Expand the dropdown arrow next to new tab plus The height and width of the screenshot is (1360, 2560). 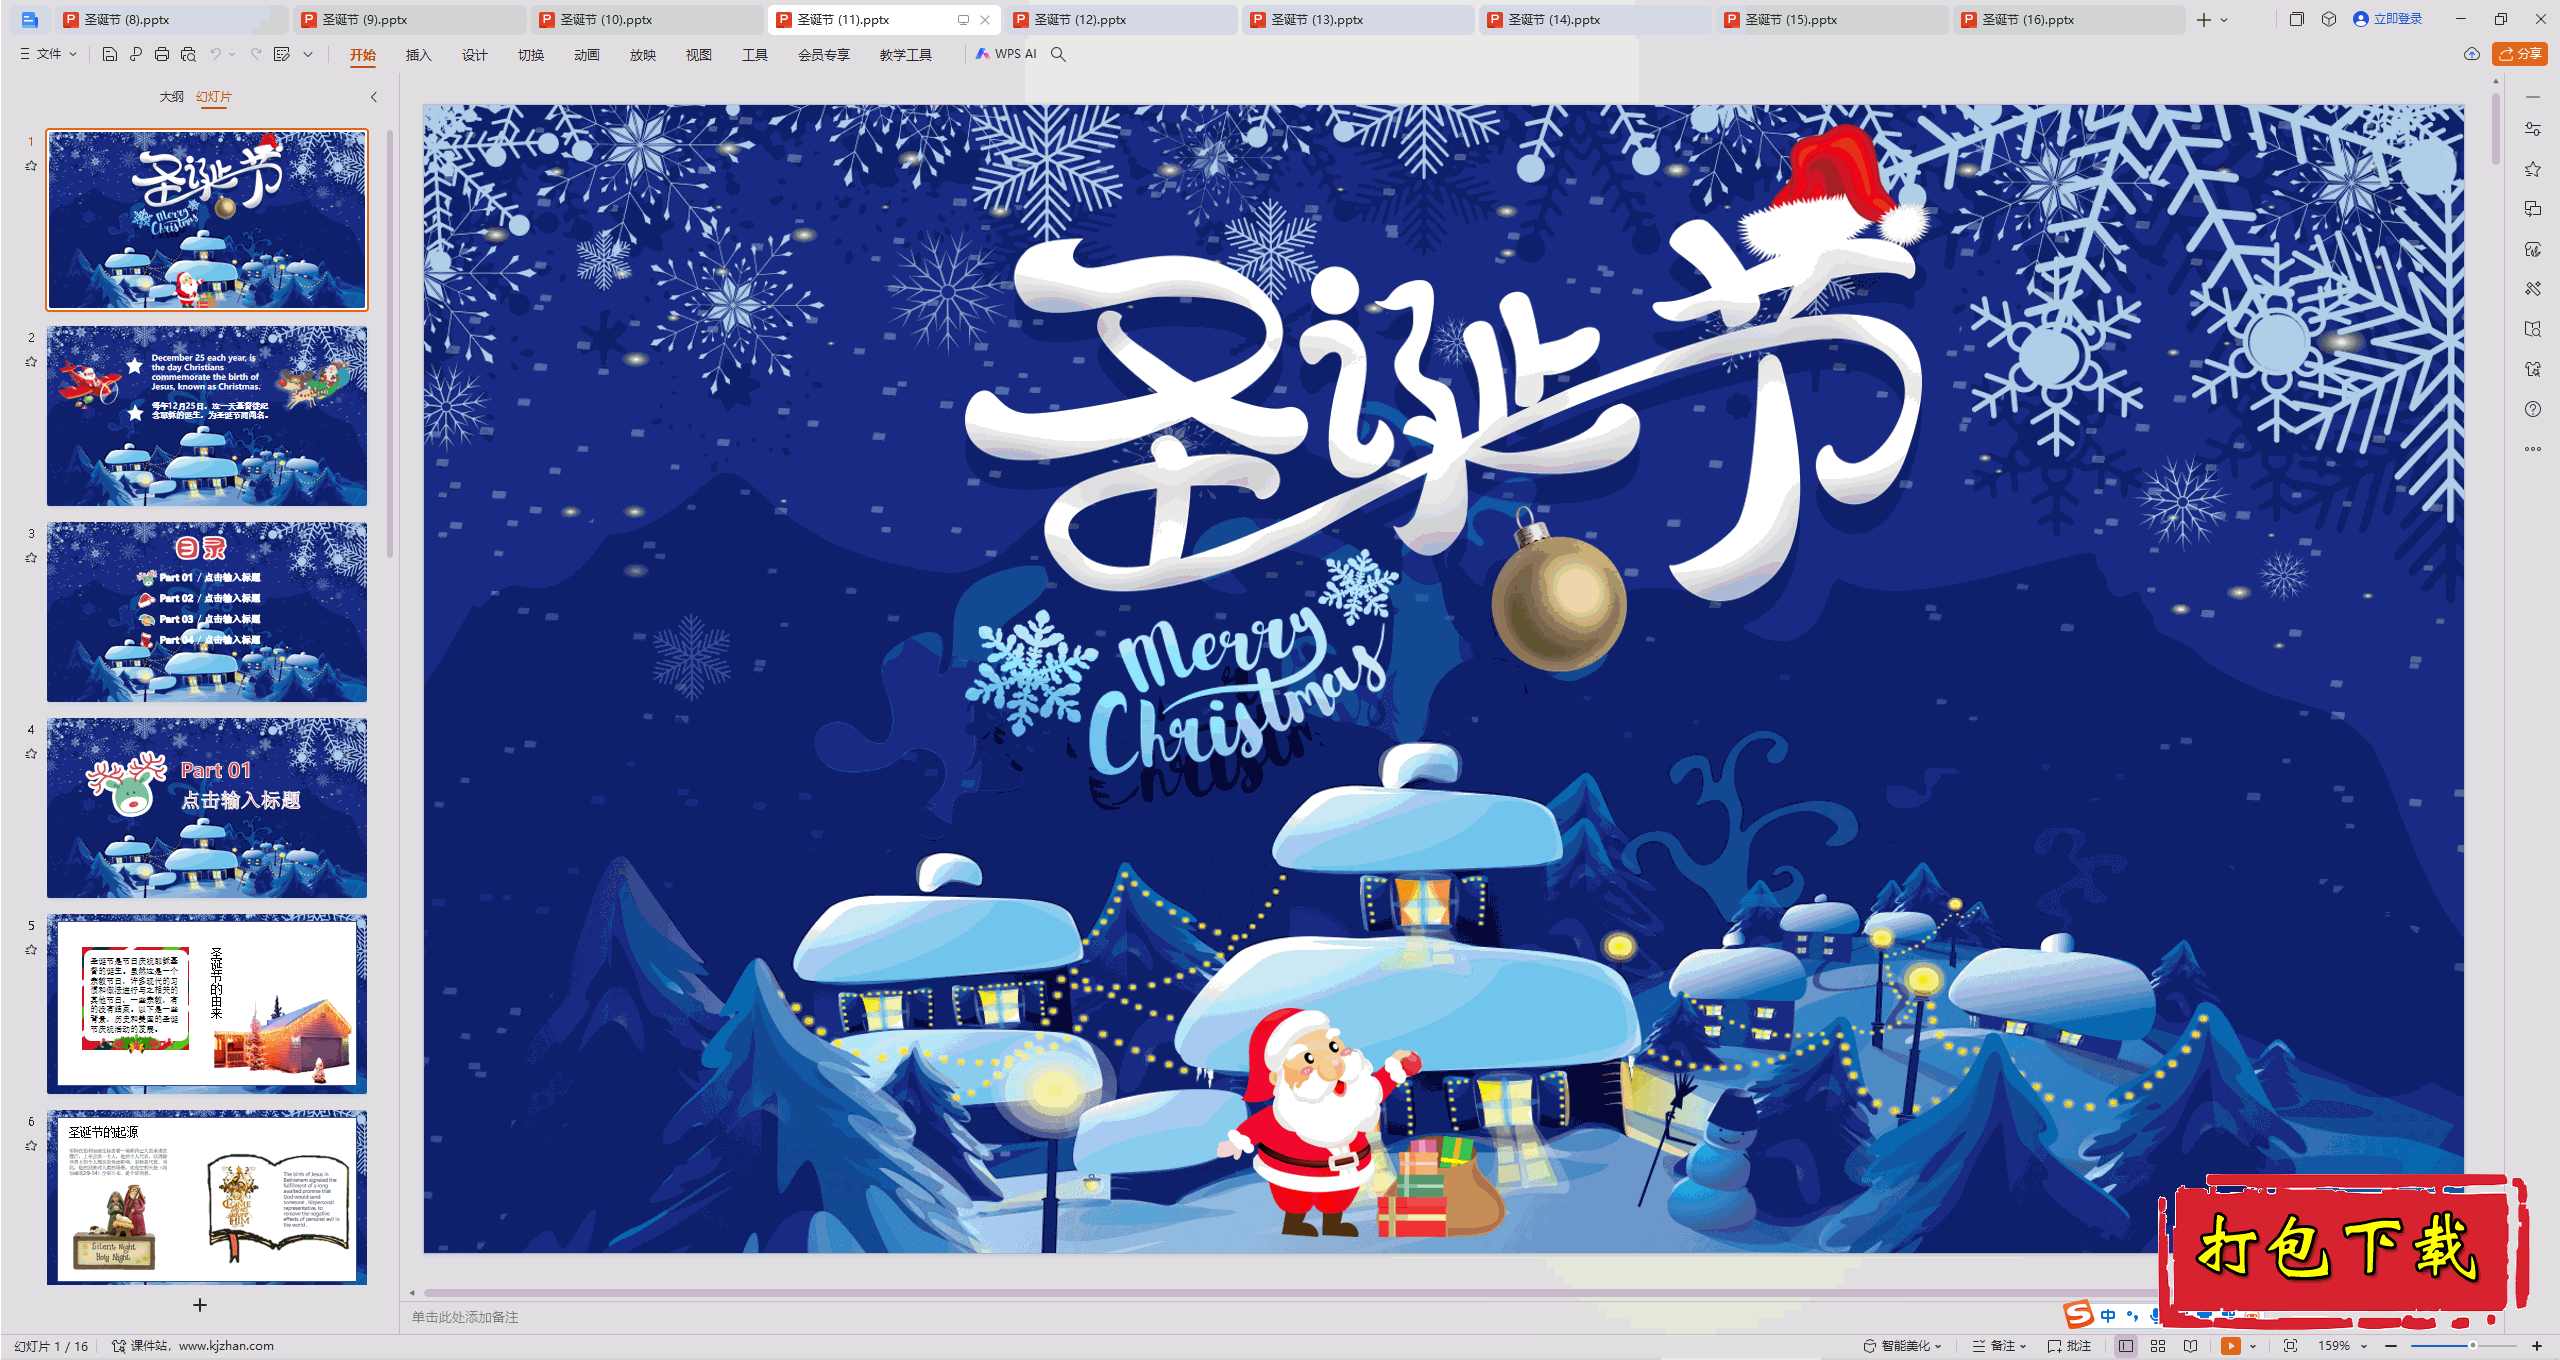click(2224, 20)
